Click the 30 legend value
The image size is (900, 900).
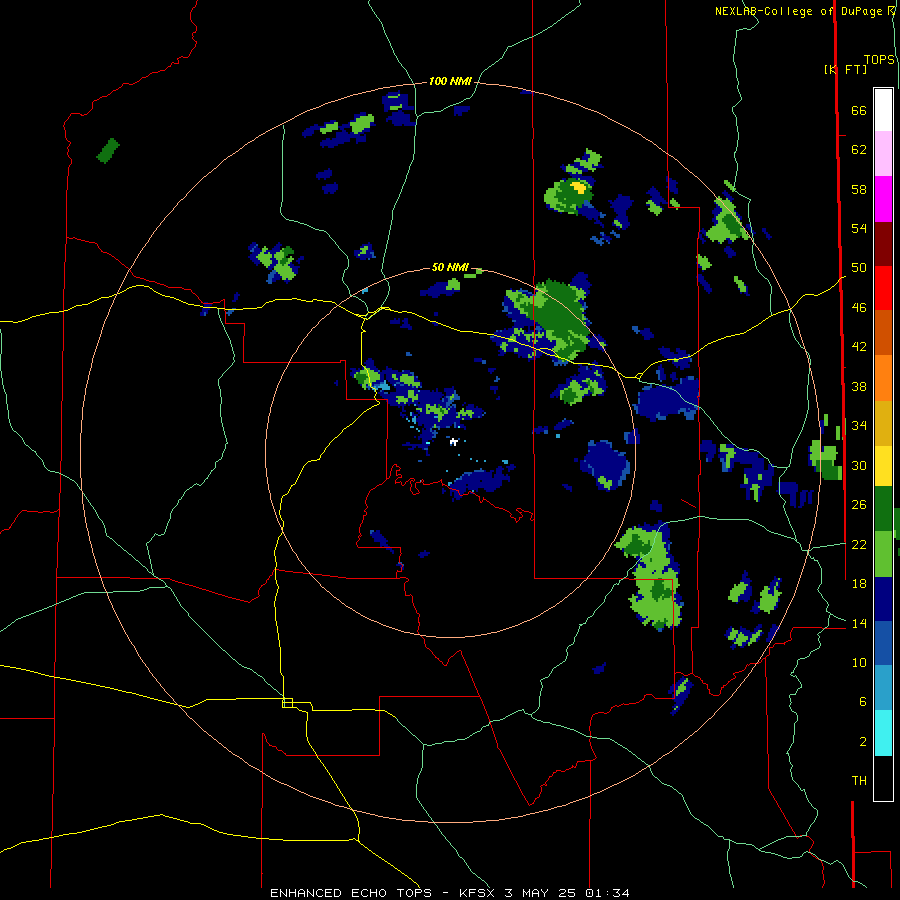coord(859,465)
